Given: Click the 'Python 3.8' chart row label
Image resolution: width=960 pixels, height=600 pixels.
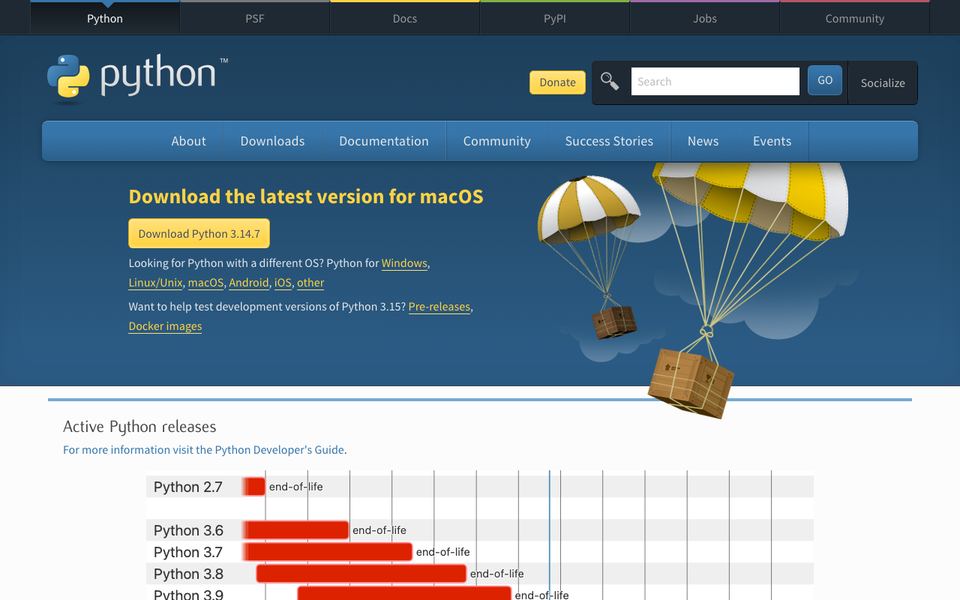Looking at the screenshot, I should pos(189,574).
